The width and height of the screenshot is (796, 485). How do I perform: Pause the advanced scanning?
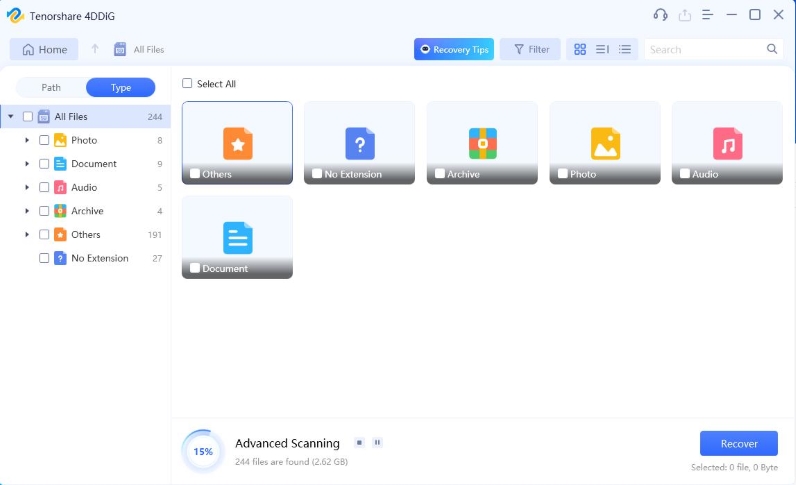(x=377, y=442)
